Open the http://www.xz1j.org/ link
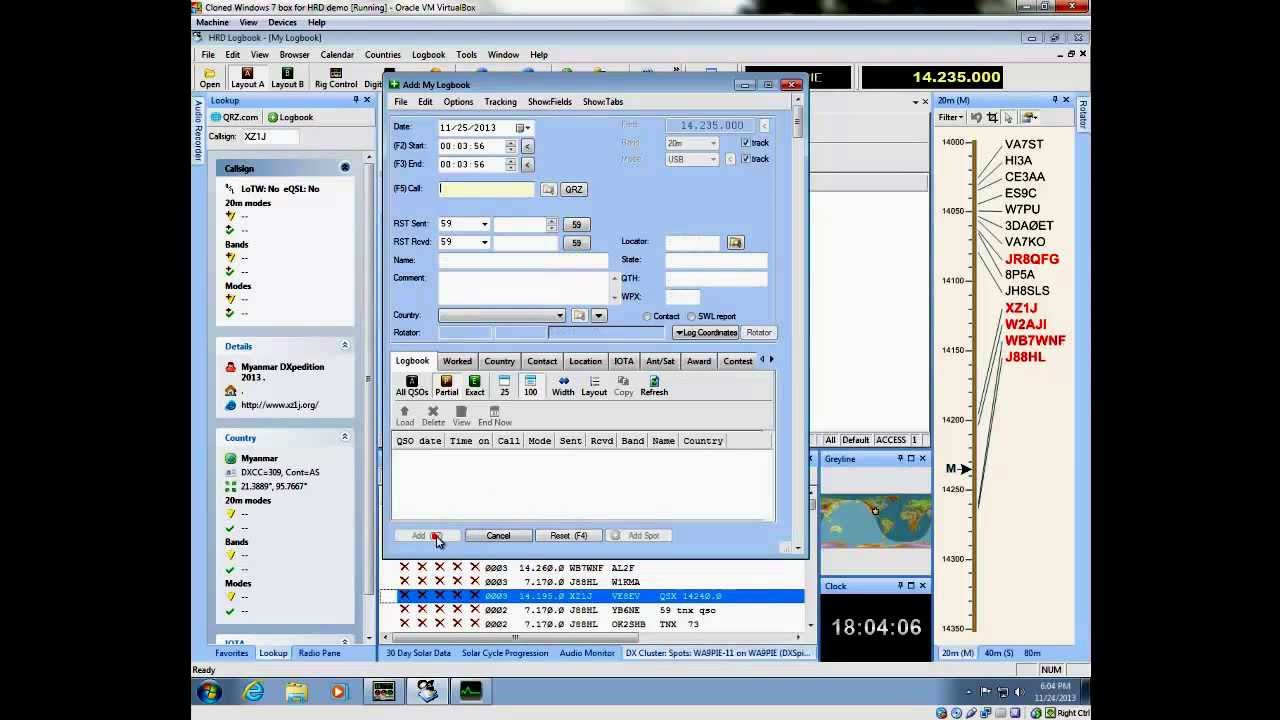This screenshot has width=1280, height=720. [x=280, y=405]
